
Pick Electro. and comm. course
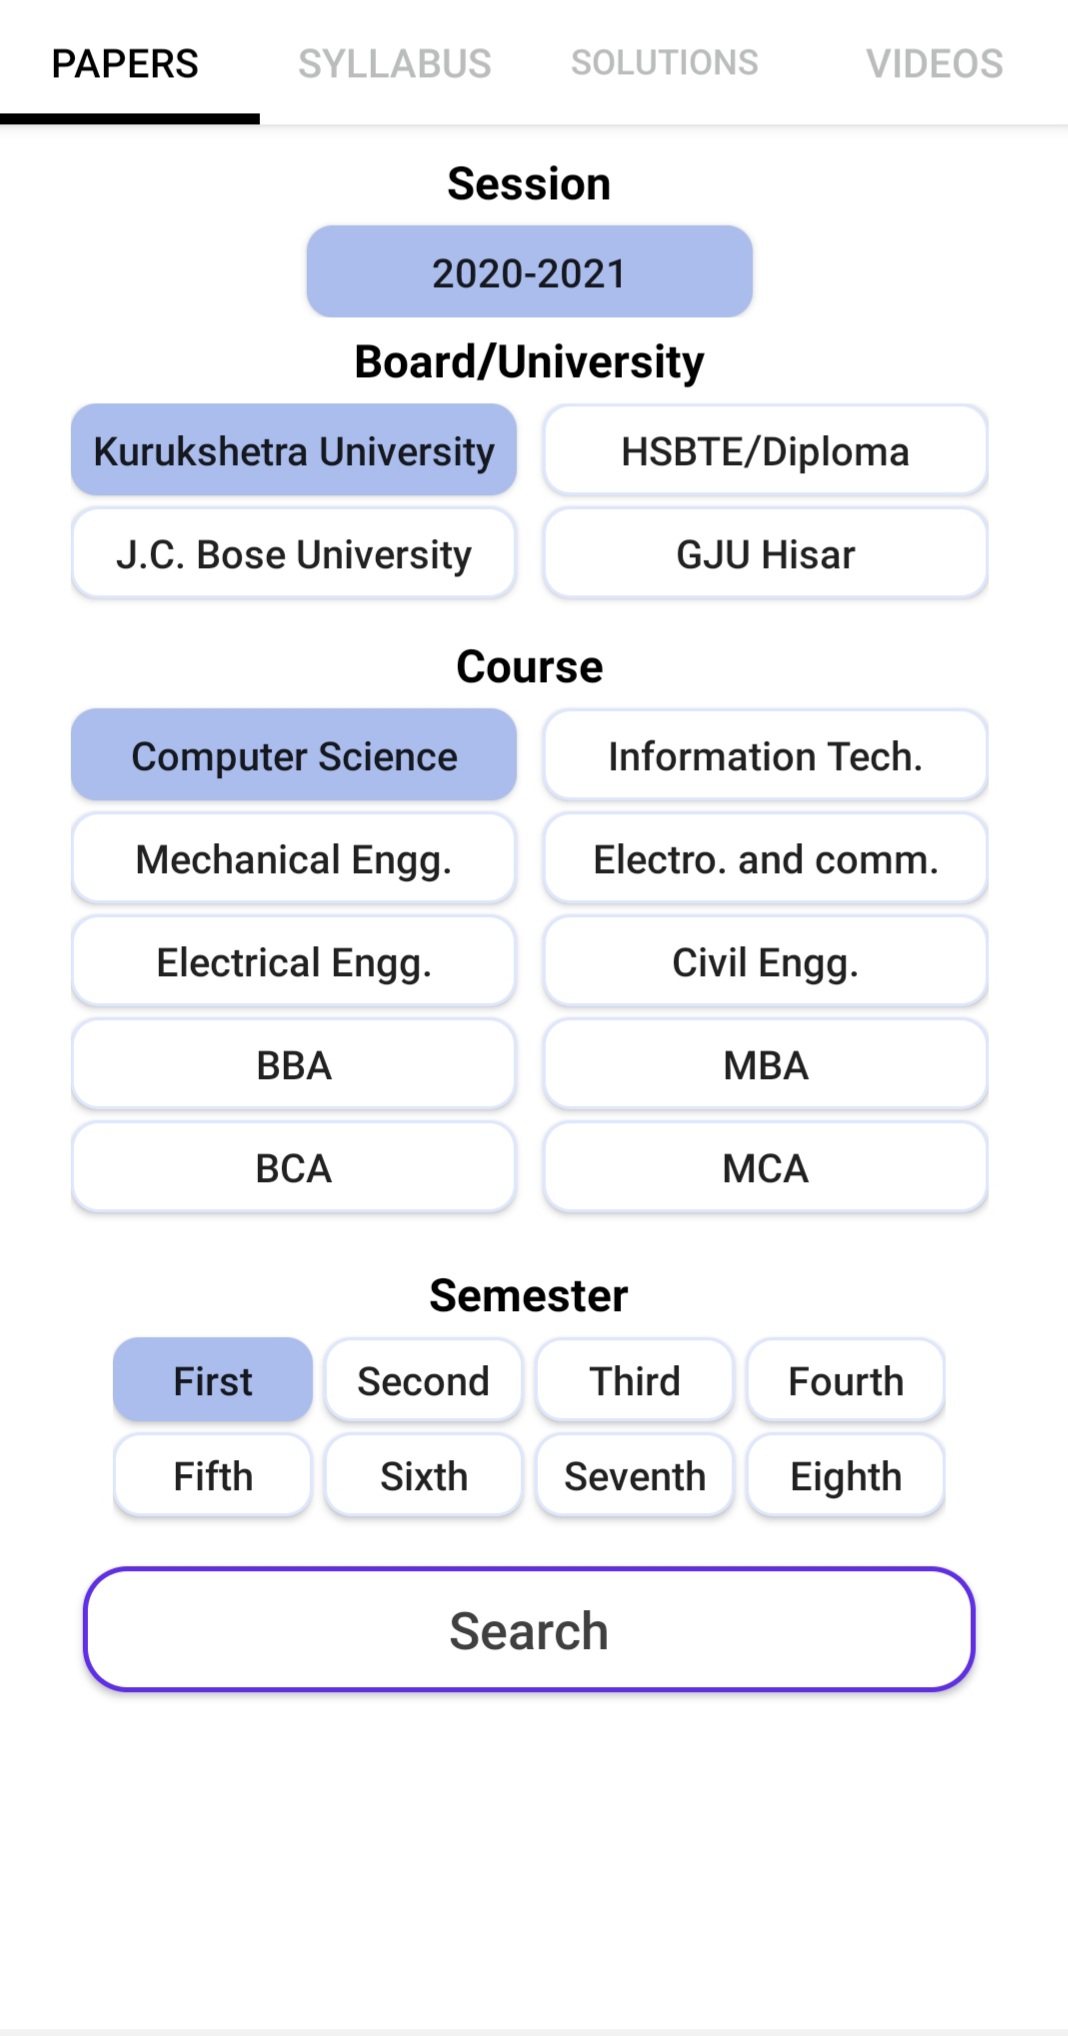point(765,859)
